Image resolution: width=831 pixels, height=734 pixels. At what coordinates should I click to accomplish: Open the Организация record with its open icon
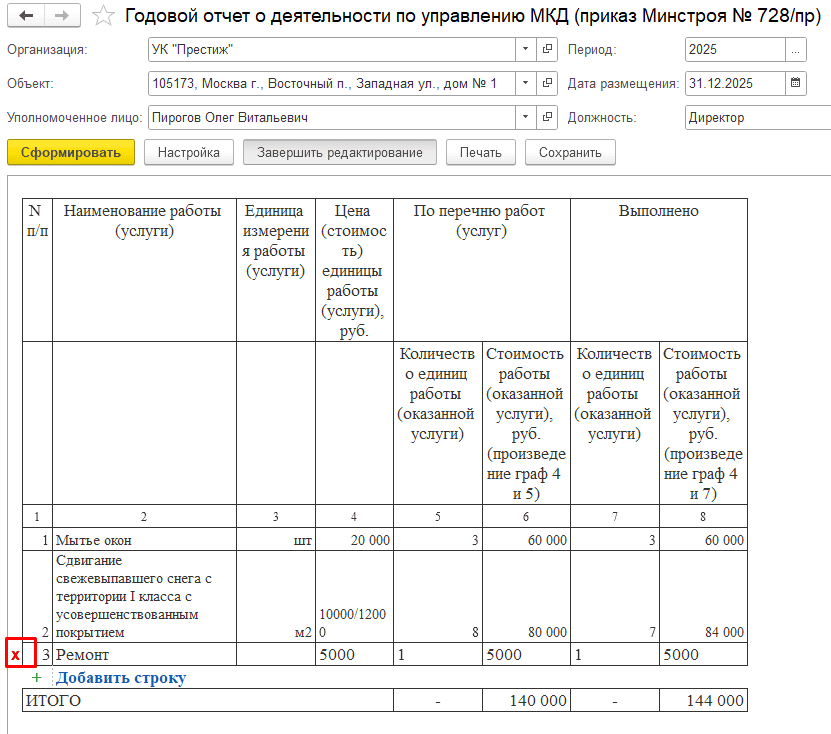548,49
